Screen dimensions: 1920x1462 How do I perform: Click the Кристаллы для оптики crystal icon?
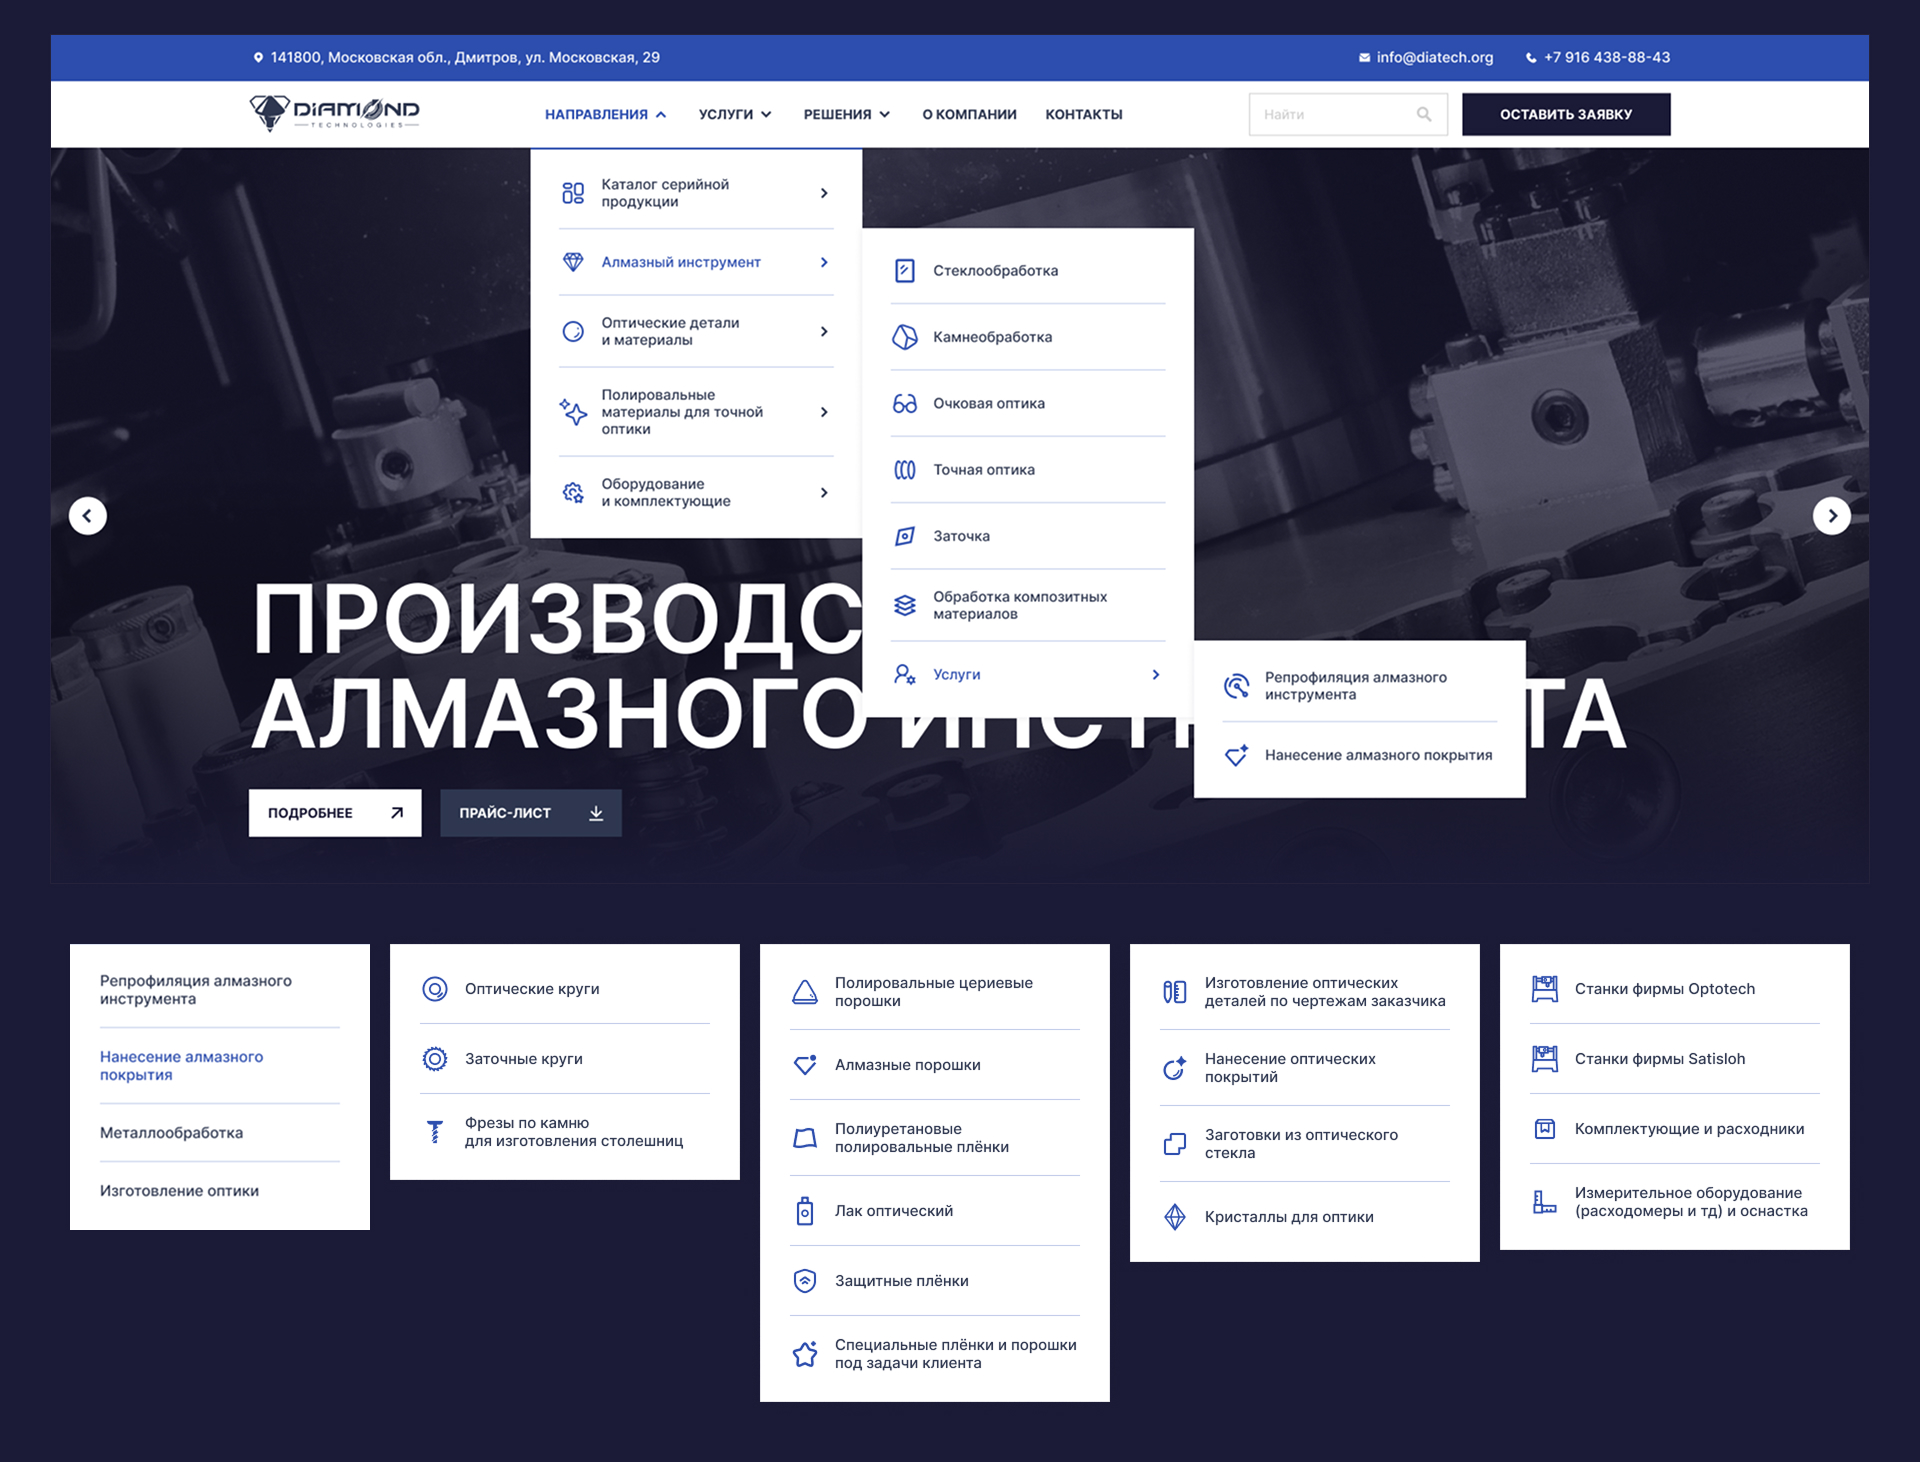(x=1175, y=1217)
